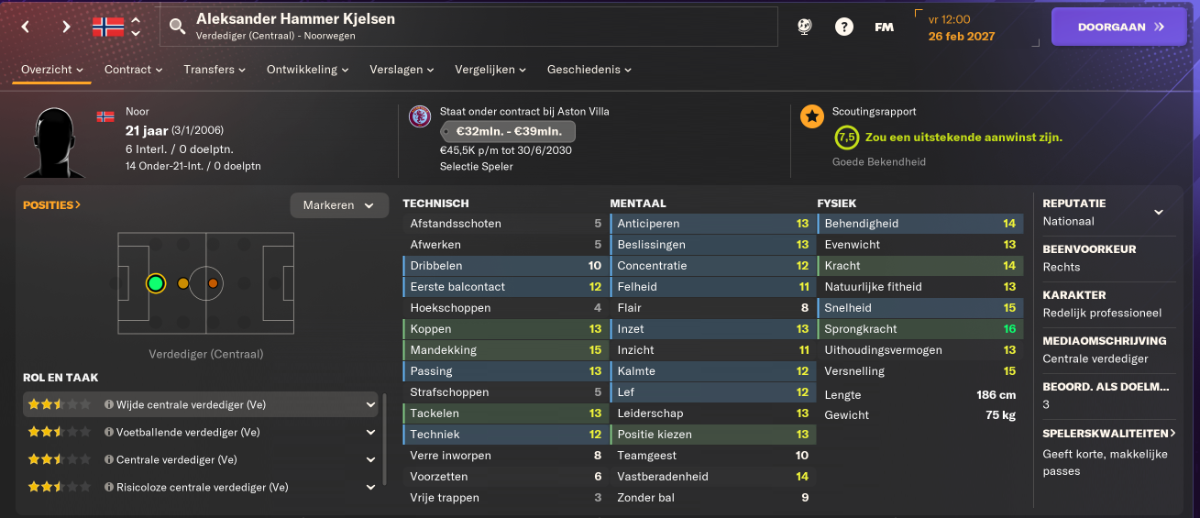Screen dimensions: 1200x518
Task: Open the Ontwikkeling menu tab
Action: pos(308,70)
